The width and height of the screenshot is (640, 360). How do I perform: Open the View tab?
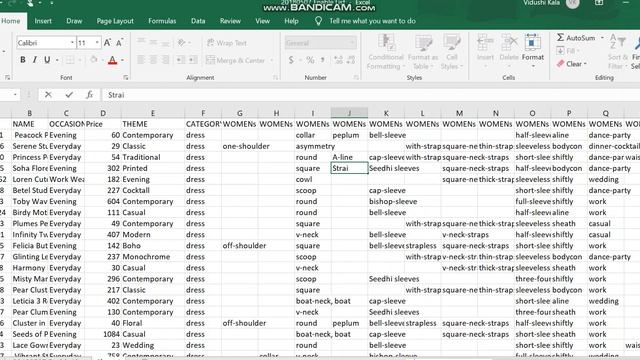point(262,21)
